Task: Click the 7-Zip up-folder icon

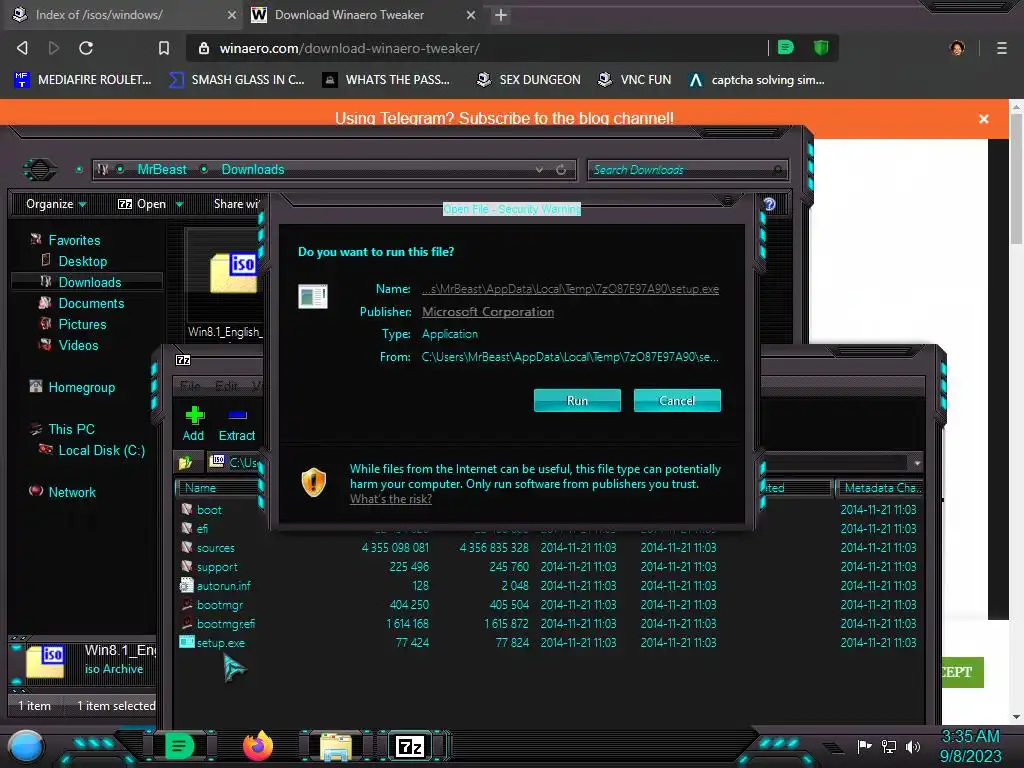Action: pos(185,462)
